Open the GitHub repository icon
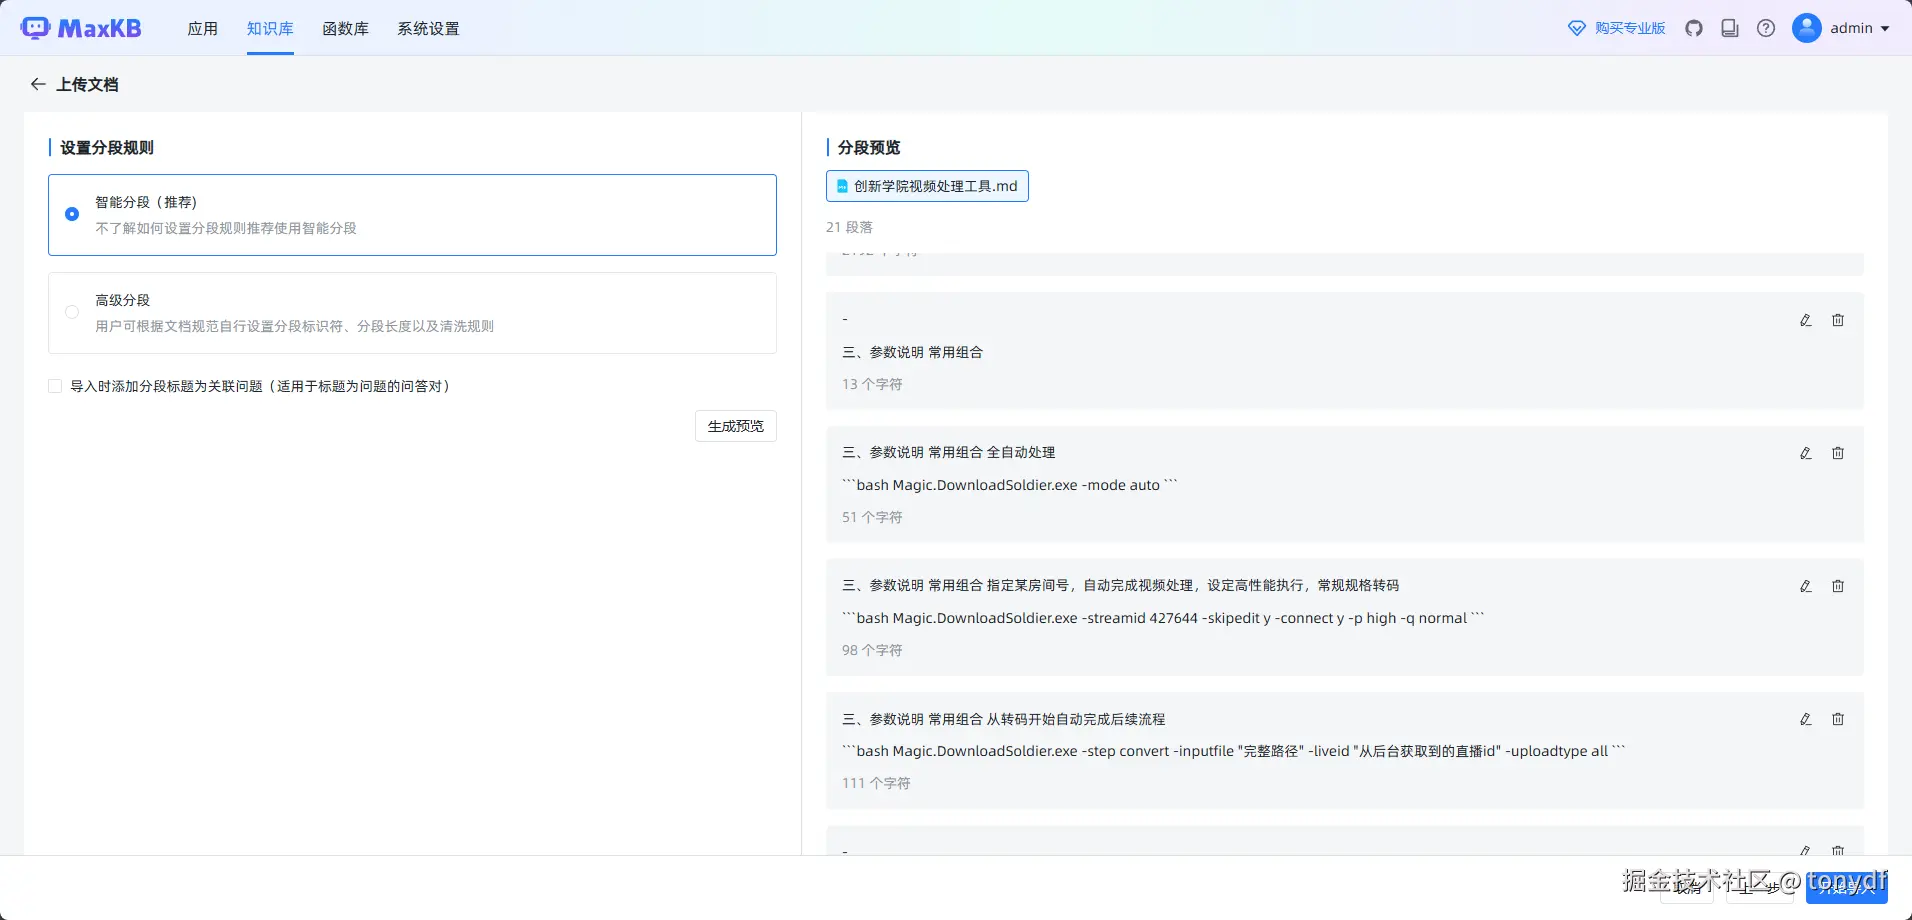This screenshot has height=920, width=1912. [x=1694, y=28]
